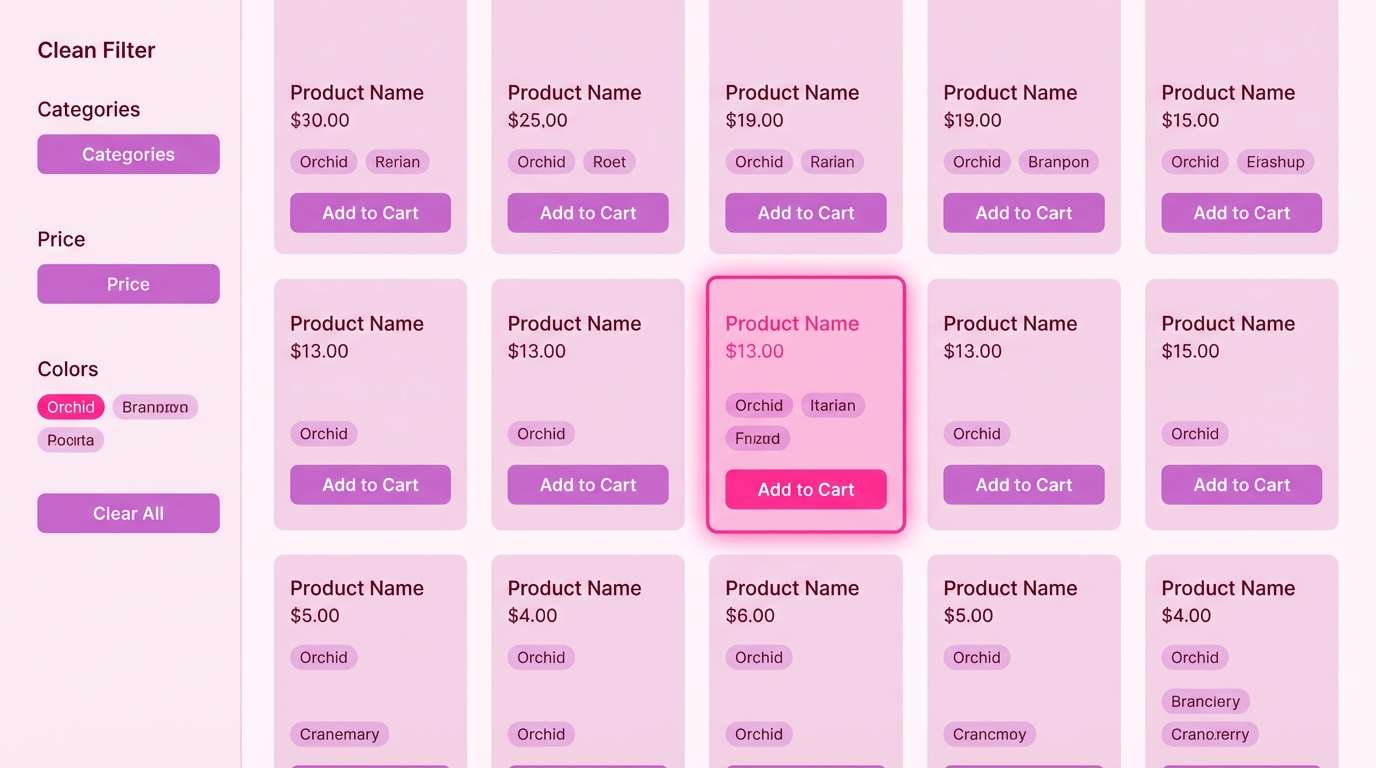The width and height of the screenshot is (1376, 768).
Task: Click the Branciery tag on the $4.00 product
Action: (x=1205, y=701)
